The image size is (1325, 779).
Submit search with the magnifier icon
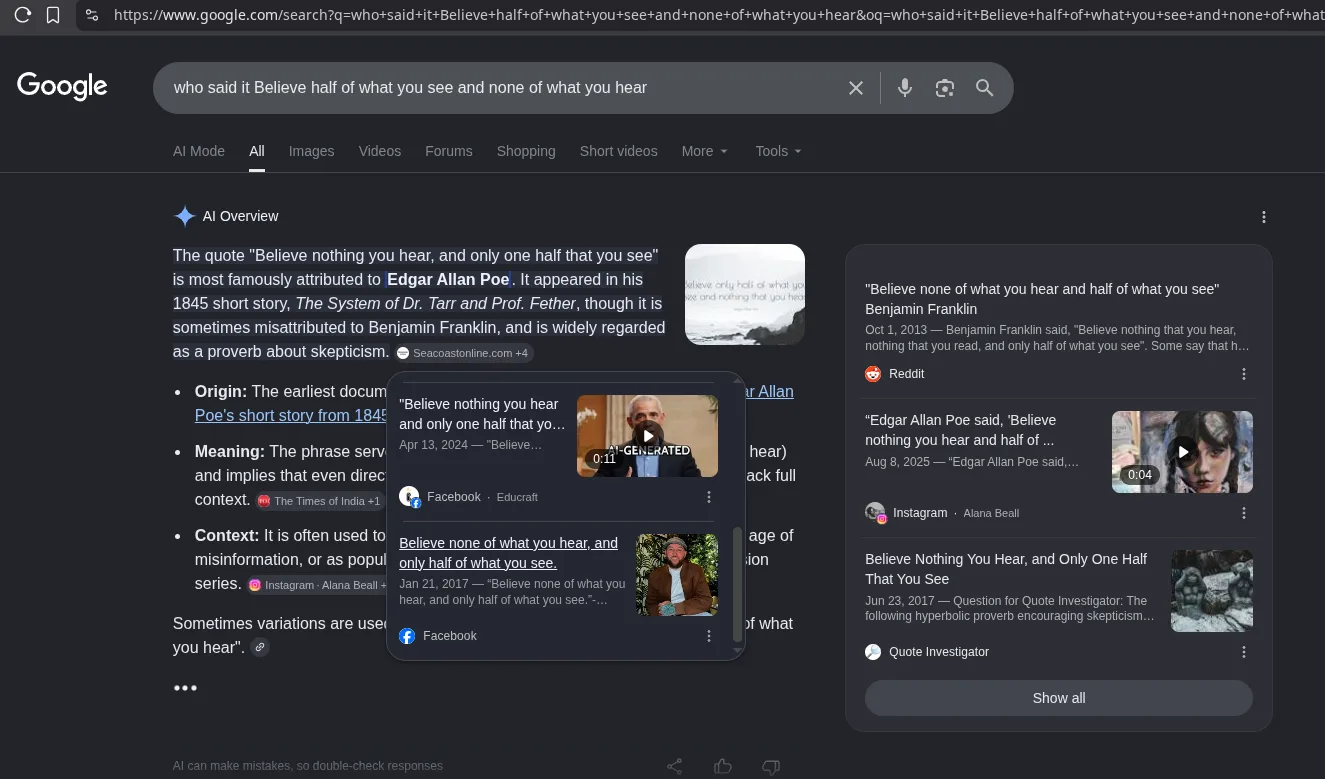(x=985, y=88)
